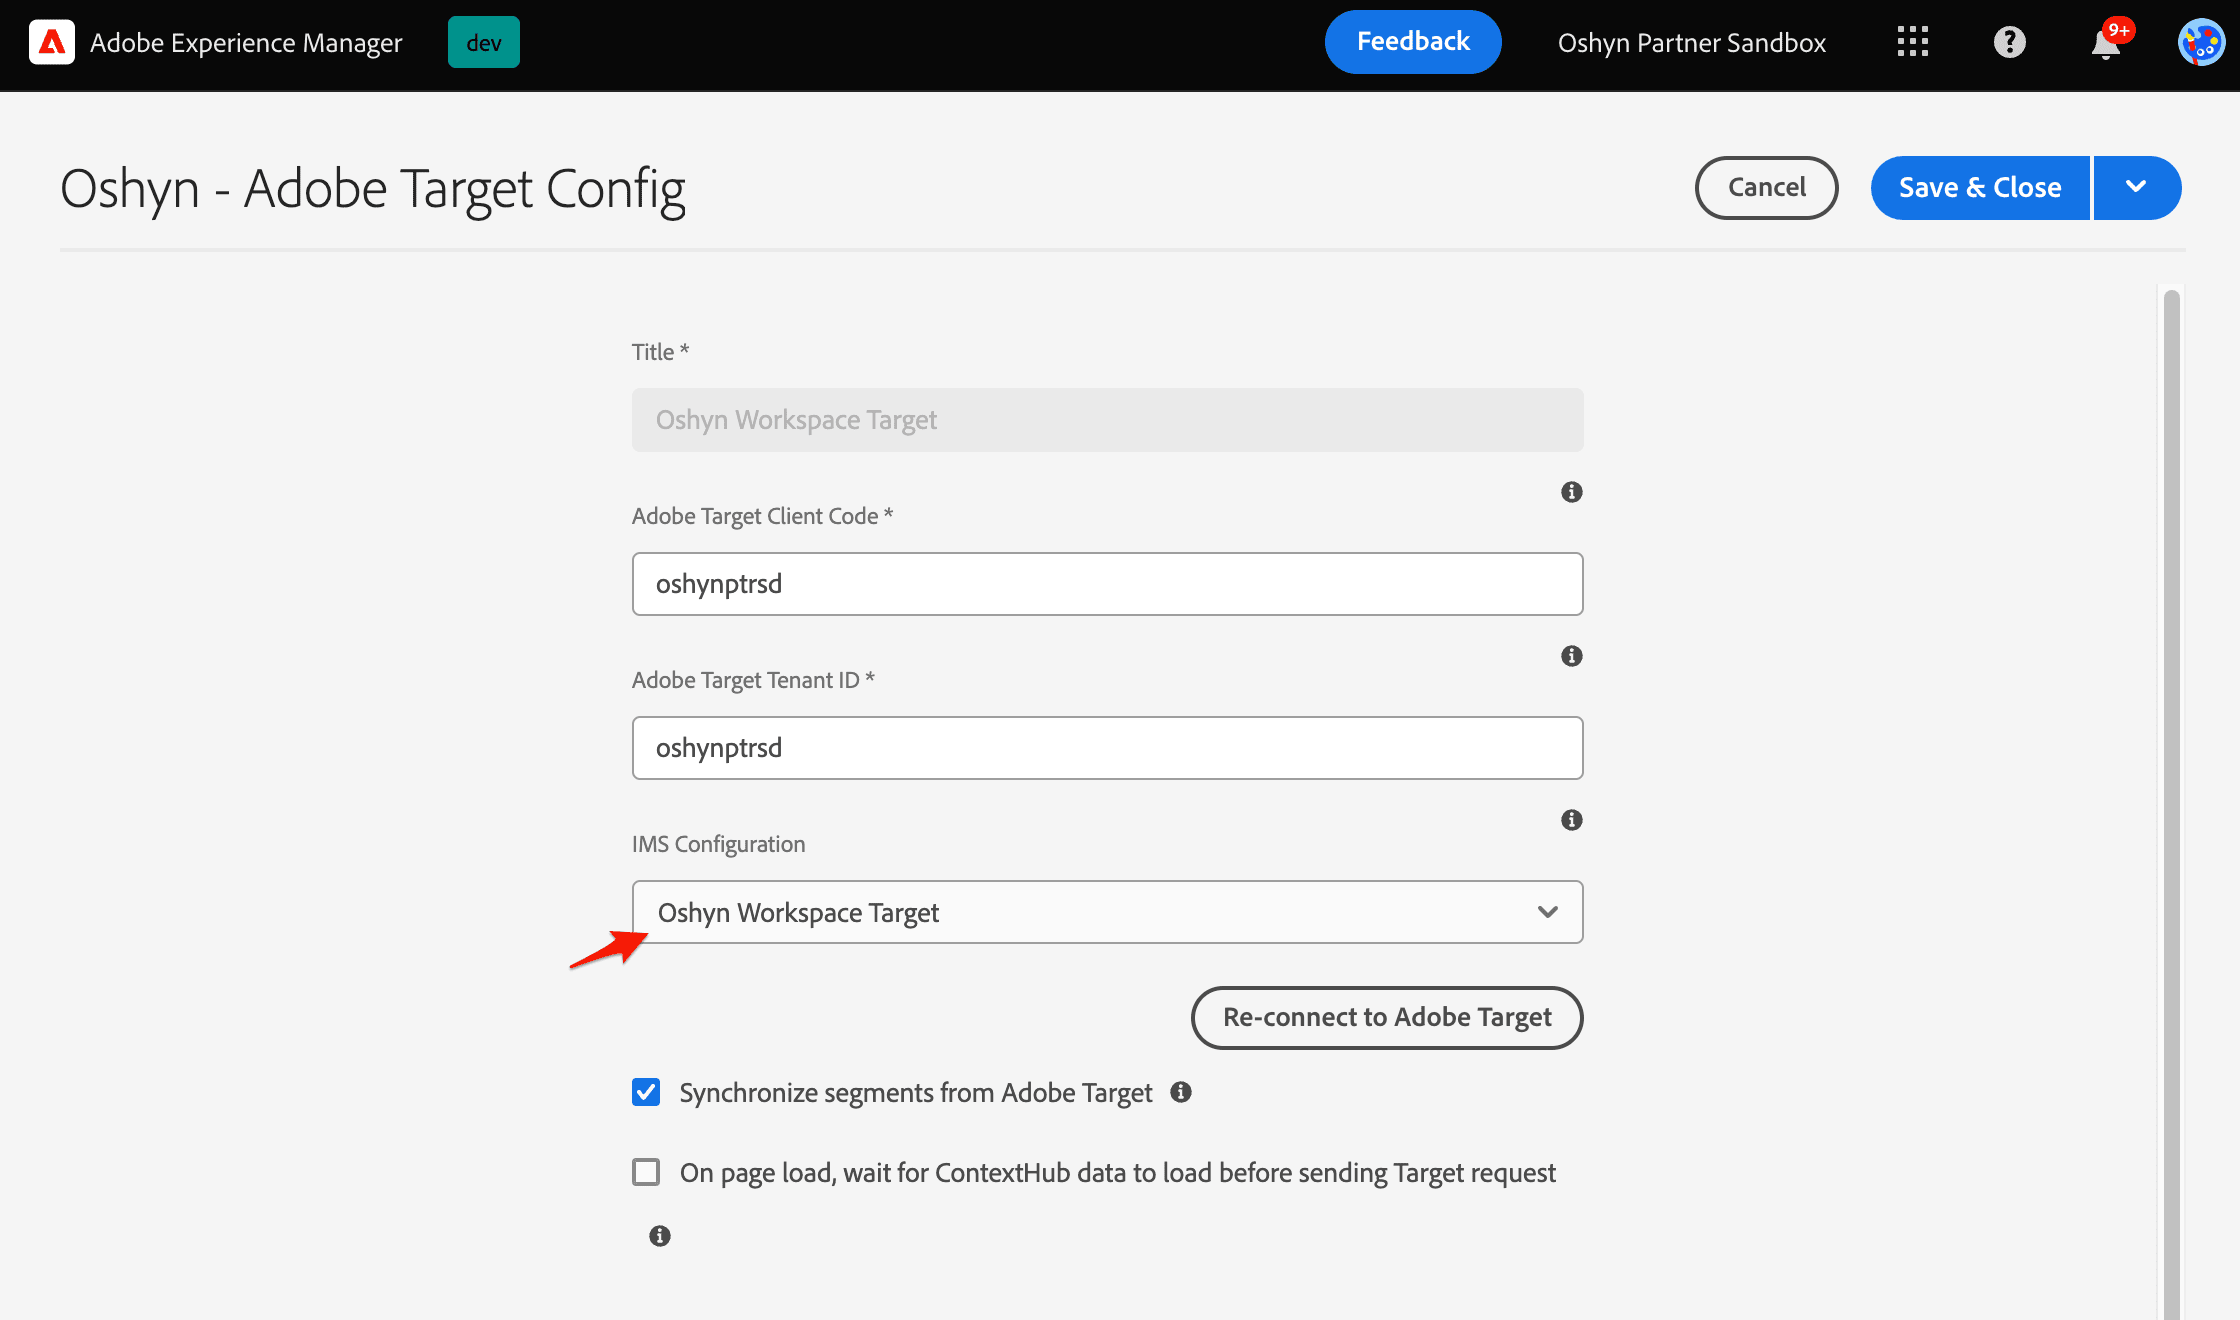This screenshot has height=1320, width=2240.
Task: Show info for IMS Configuration
Action: pyautogui.click(x=1571, y=820)
